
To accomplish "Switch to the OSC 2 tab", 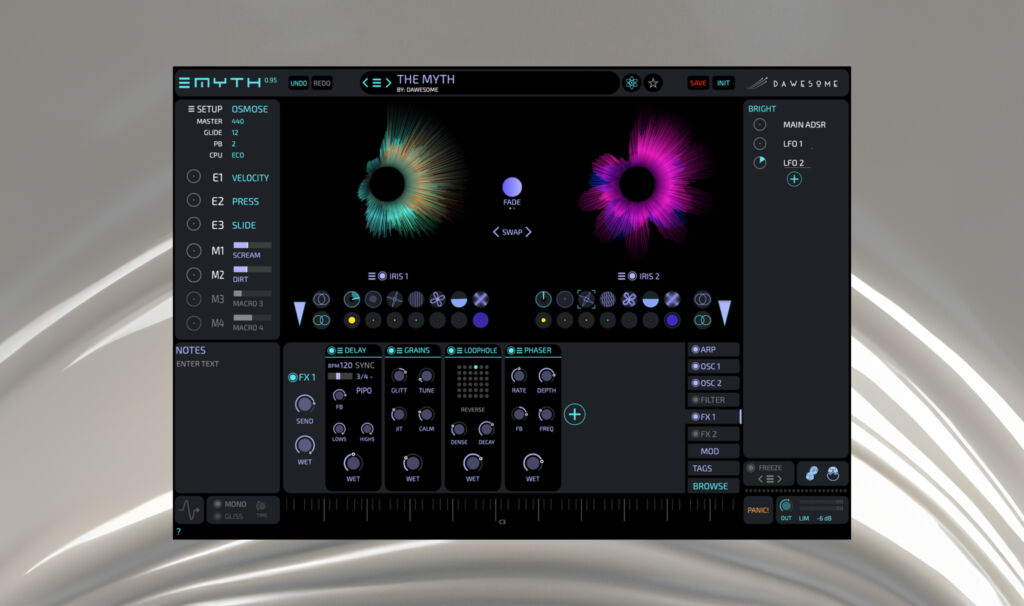I will 713,383.
